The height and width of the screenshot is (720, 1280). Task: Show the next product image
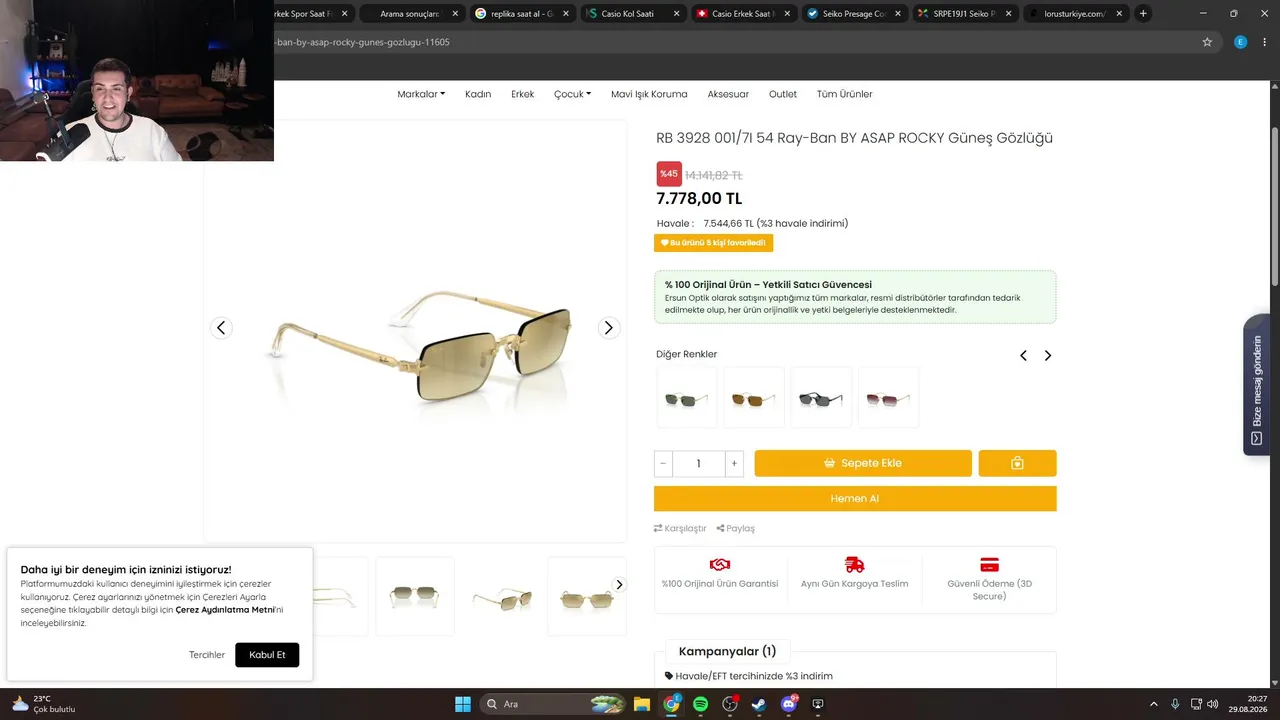pos(608,328)
